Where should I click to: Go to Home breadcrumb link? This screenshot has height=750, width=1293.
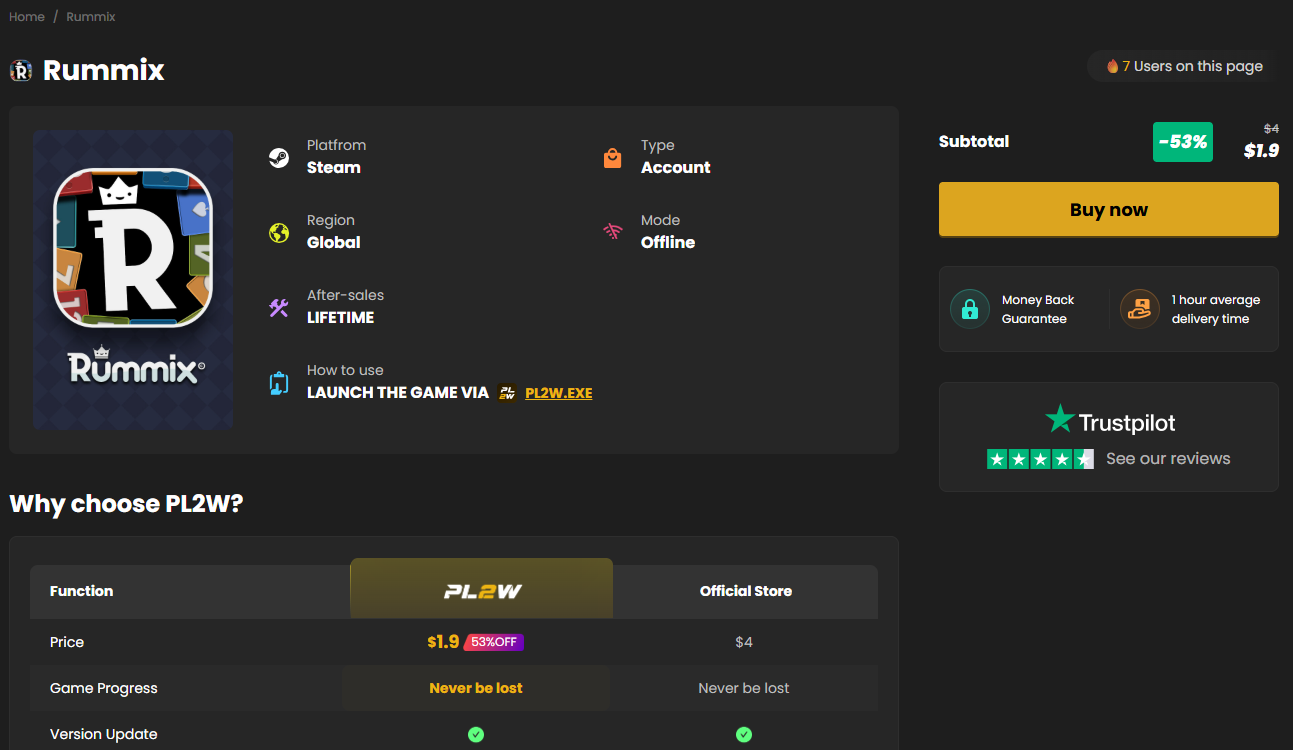click(27, 17)
